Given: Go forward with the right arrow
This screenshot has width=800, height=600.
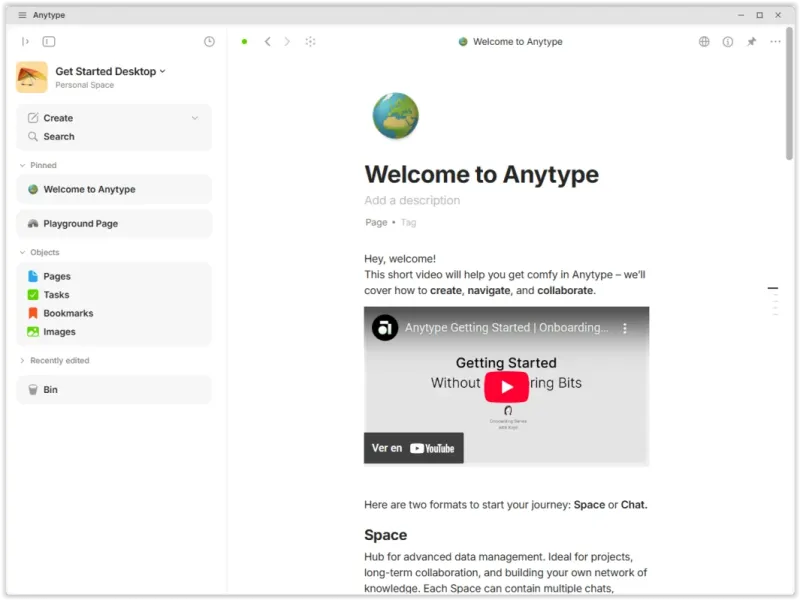Looking at the screenshot, I should pyautogui.click(x=287, y=41).
